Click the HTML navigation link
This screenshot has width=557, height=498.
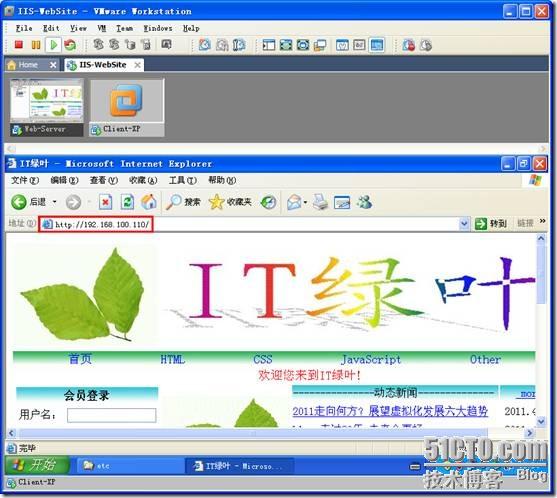tap(173, 359)
